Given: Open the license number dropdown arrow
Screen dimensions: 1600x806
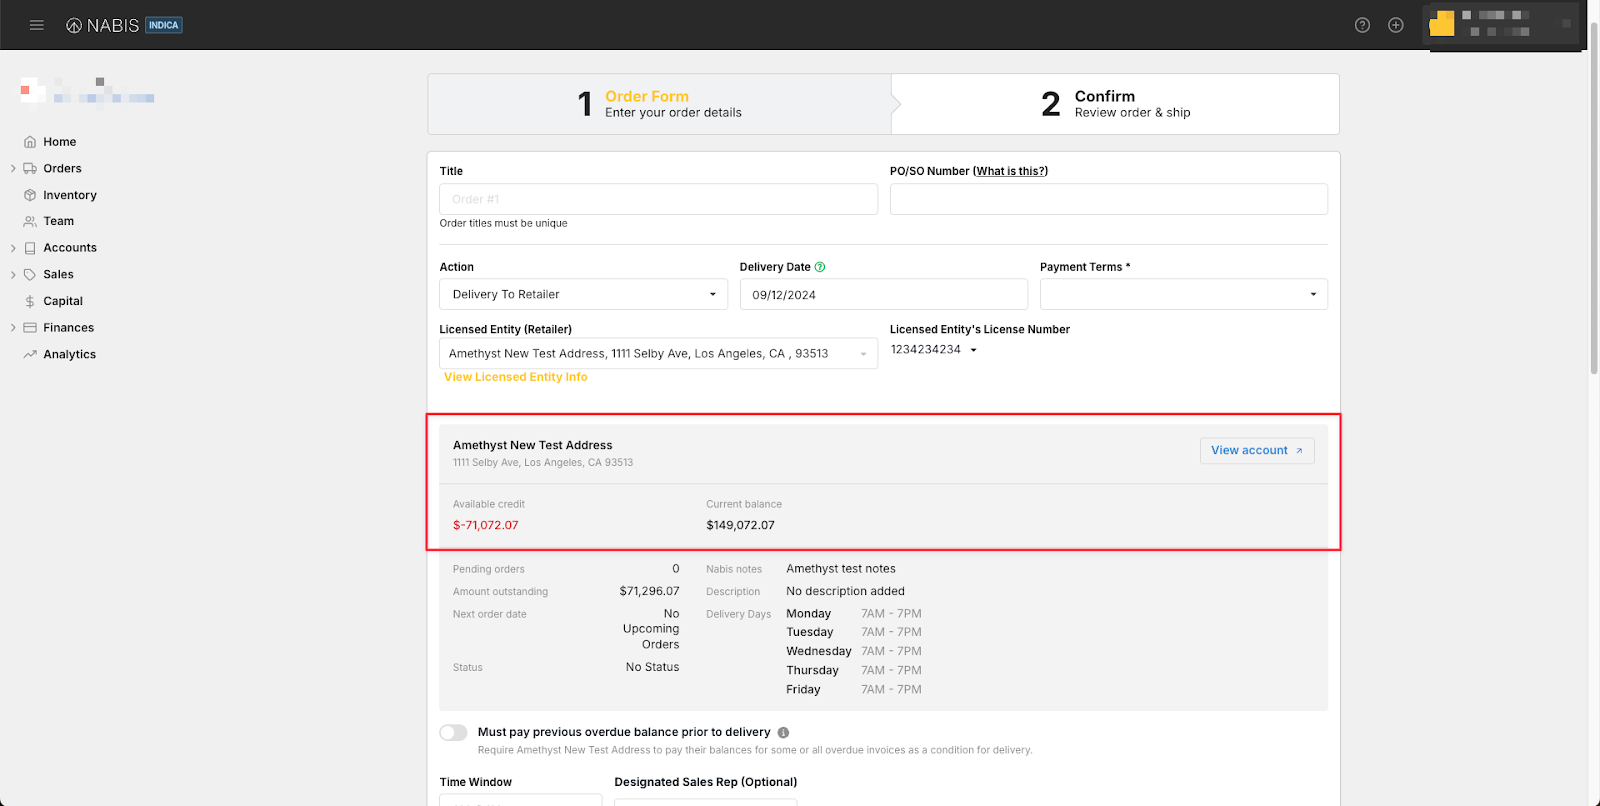Looking at the screenshot, I should (x=973, y=350).
